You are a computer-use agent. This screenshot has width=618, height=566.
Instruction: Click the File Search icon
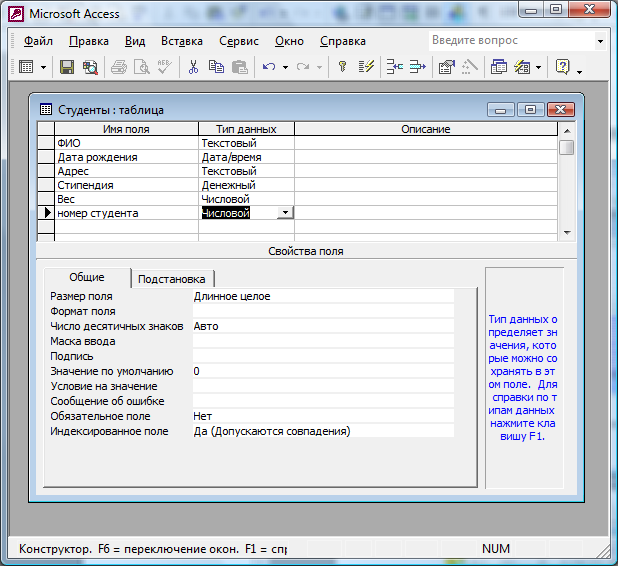(x=90, y=67)
